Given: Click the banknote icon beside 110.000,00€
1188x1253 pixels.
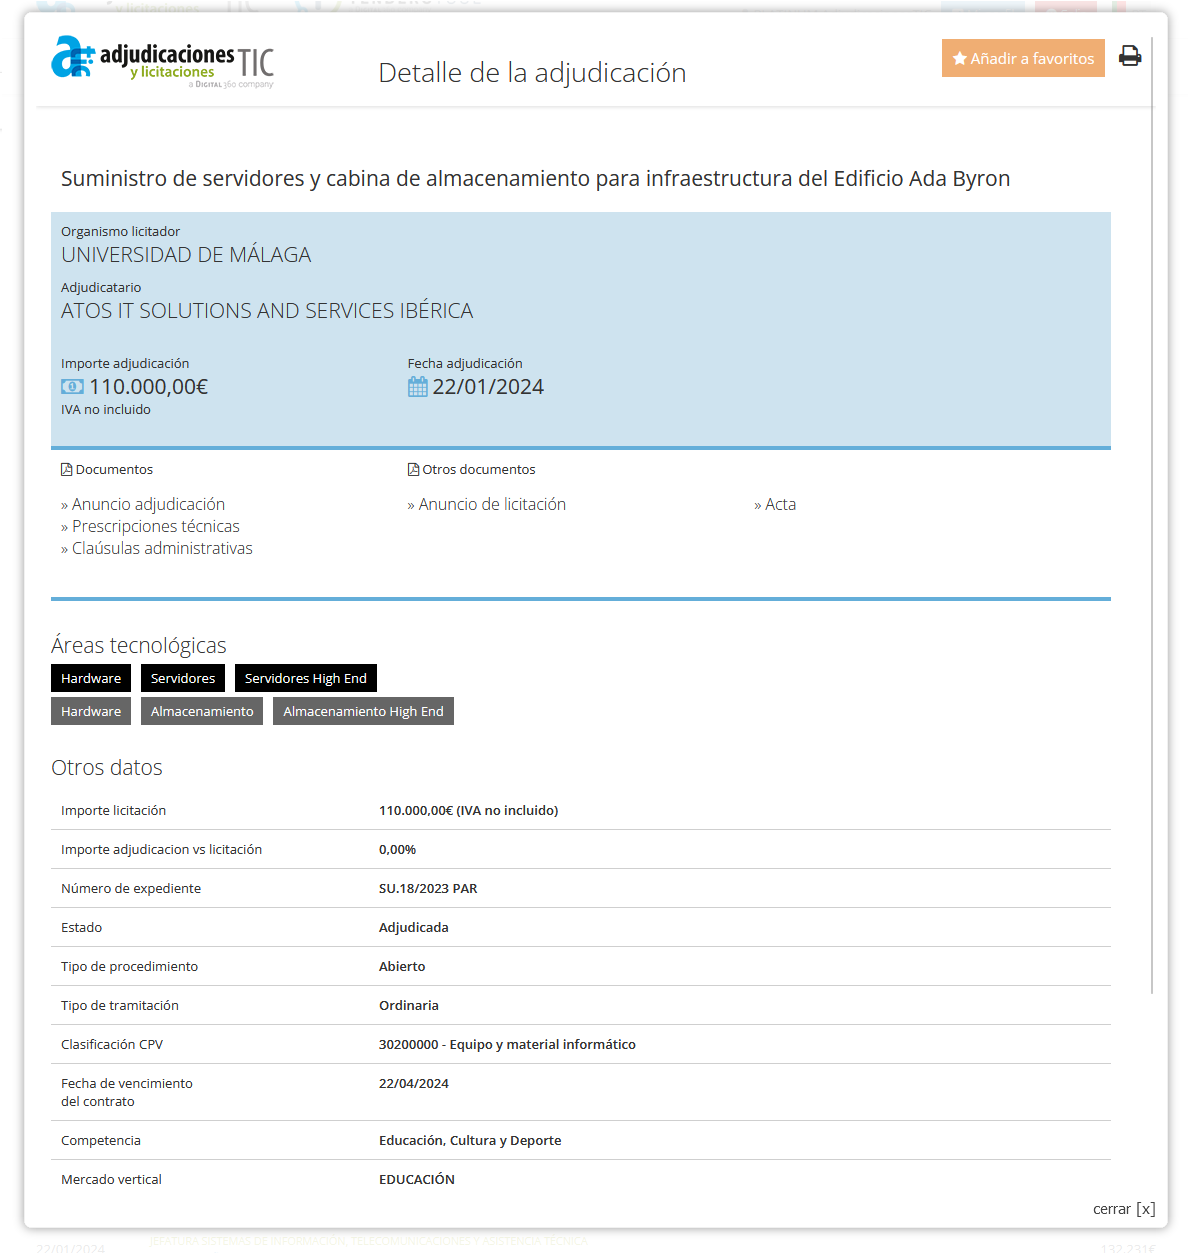Looking at the screenshot, I should 72,387.
